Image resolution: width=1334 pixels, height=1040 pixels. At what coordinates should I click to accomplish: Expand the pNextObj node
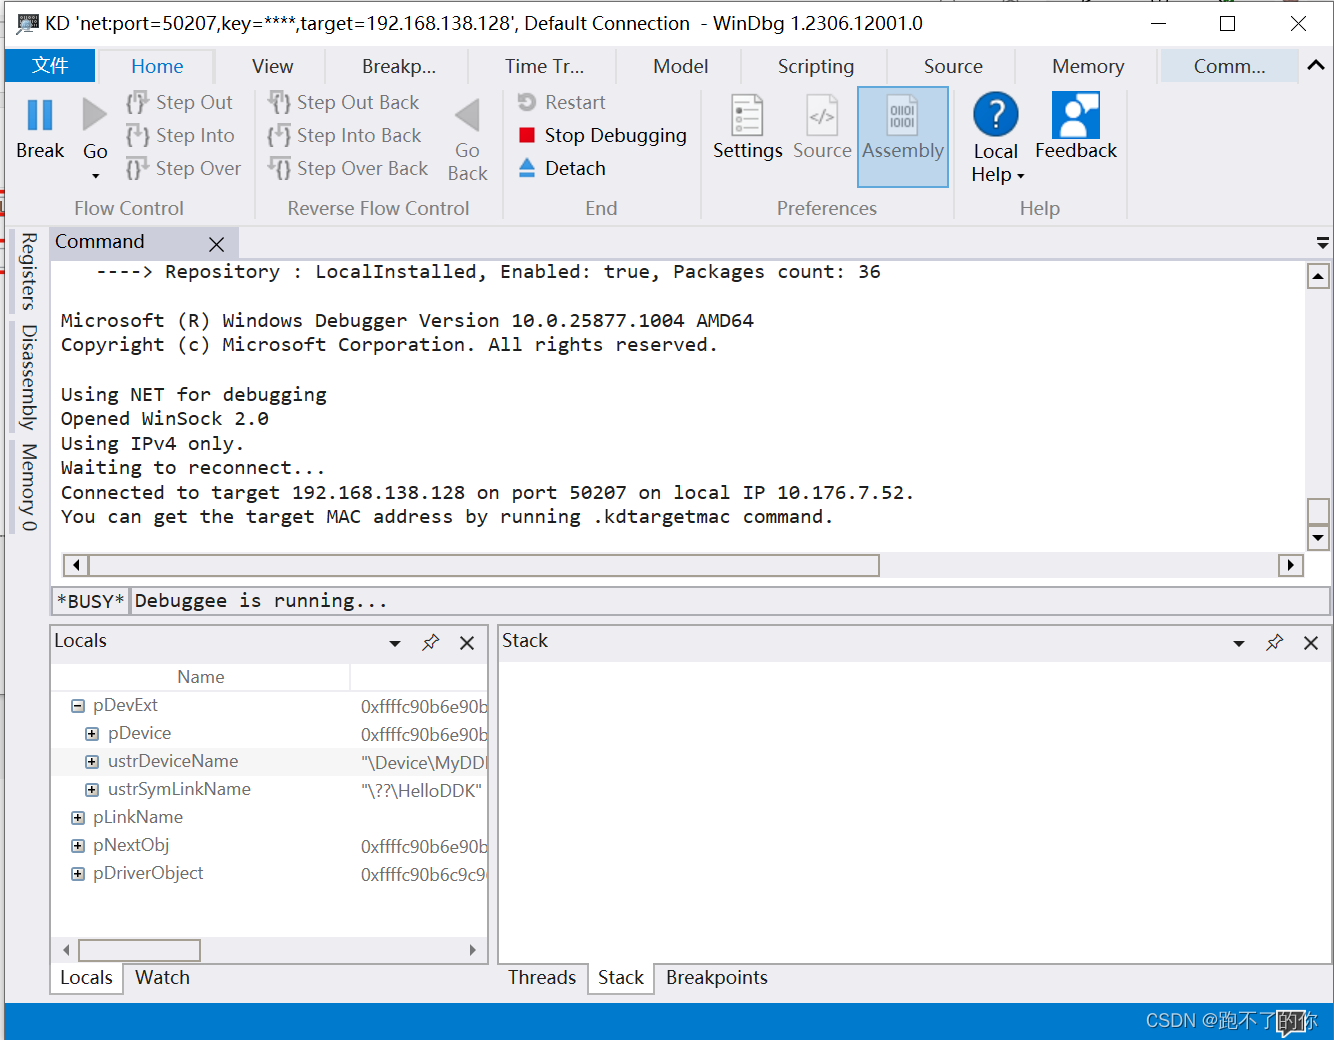(x=77, y=846)
